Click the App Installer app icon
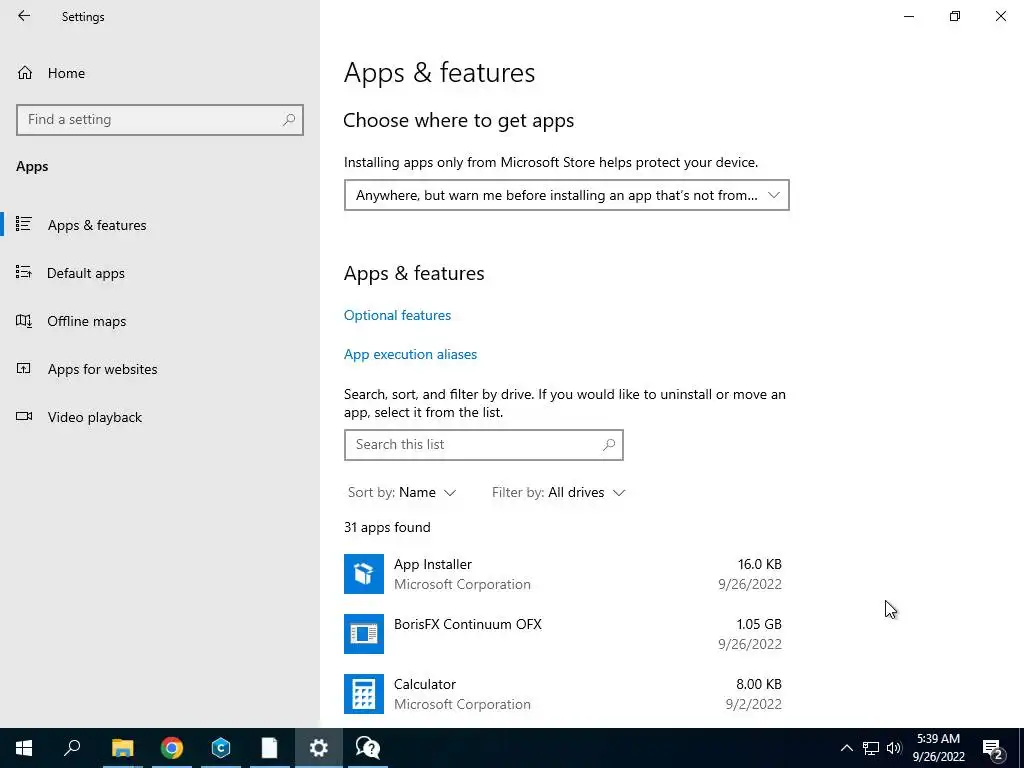 coord(364,574)
